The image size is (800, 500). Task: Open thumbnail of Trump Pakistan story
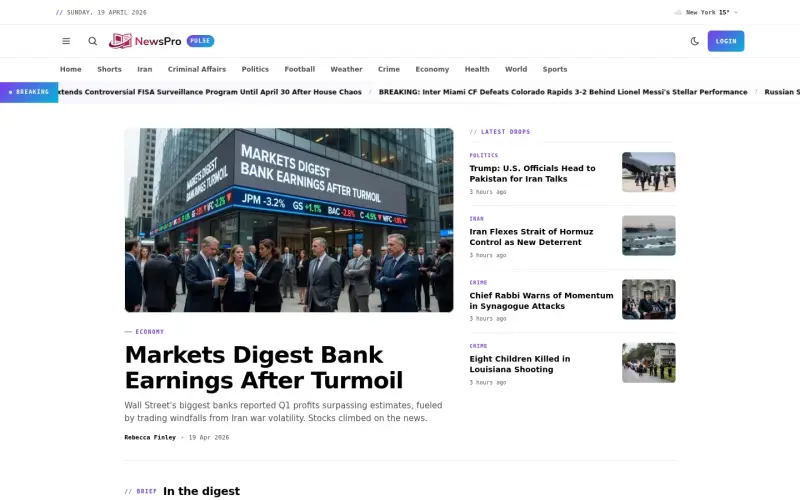point(648,172)
